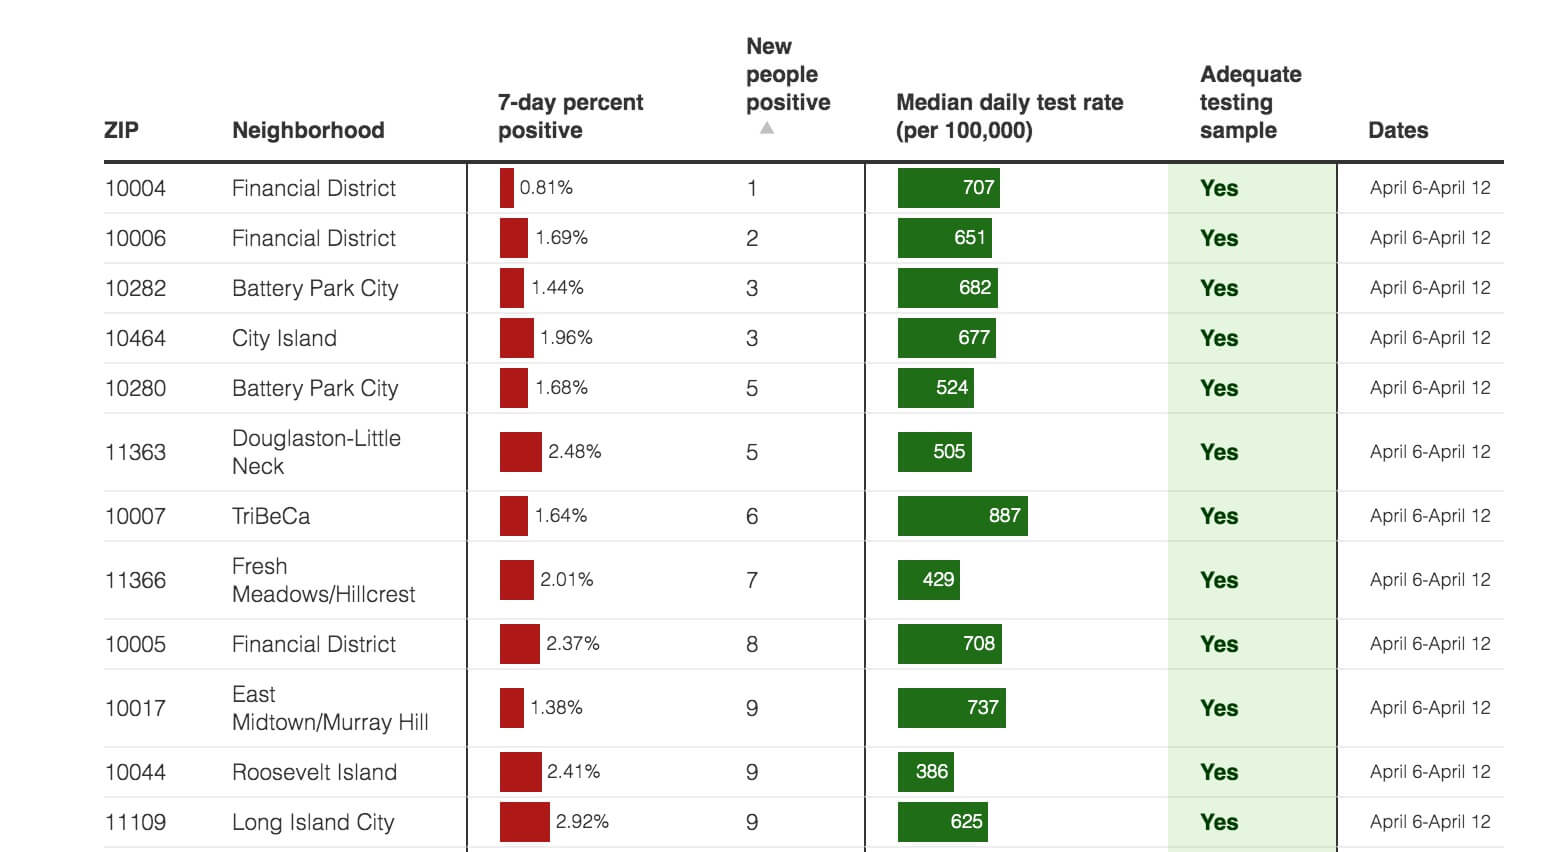Sort by Neighborhood column header
Image resolution: width=1560 pixels, height=852 pixels.
[x=308, y=130]
